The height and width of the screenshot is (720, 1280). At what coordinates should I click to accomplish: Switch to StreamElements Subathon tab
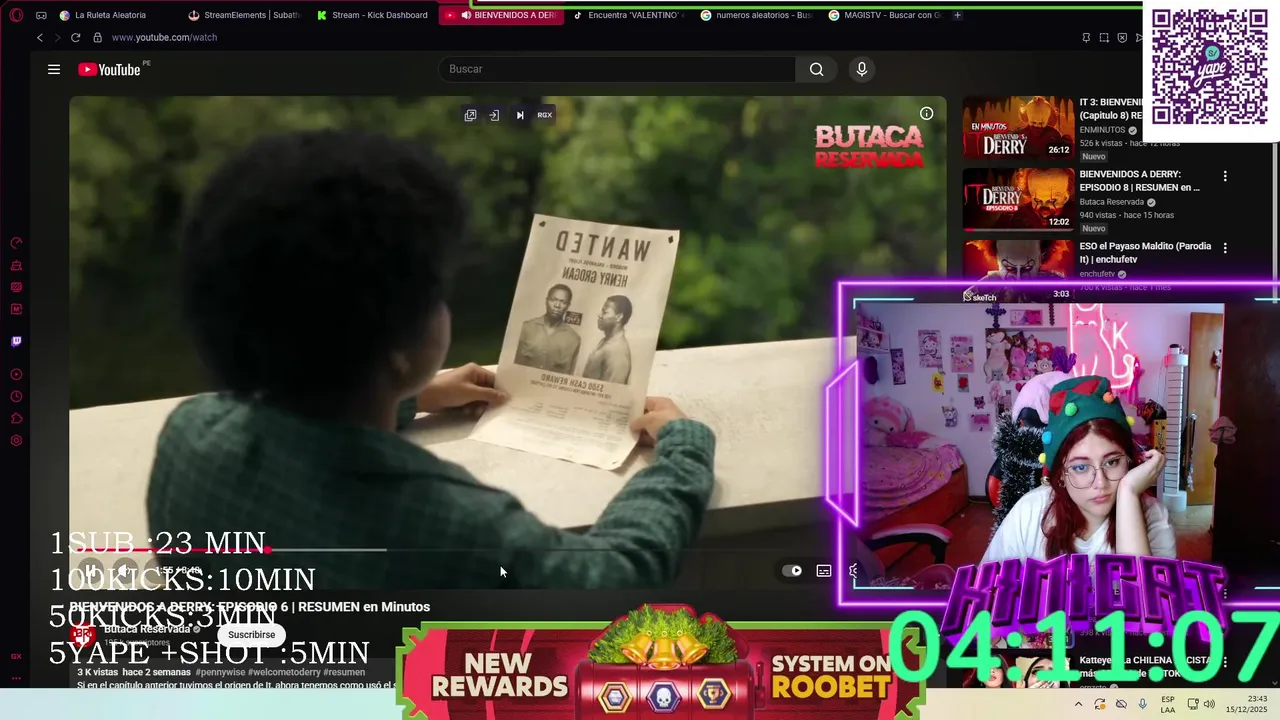[x=244, y=15]
